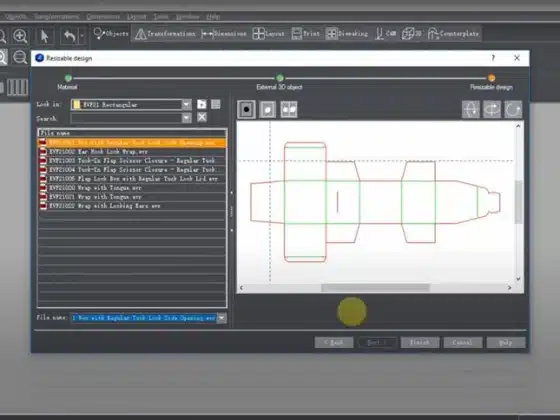Click the Finish button
Viewport: 560px width, 420px height.
point(420,342)
